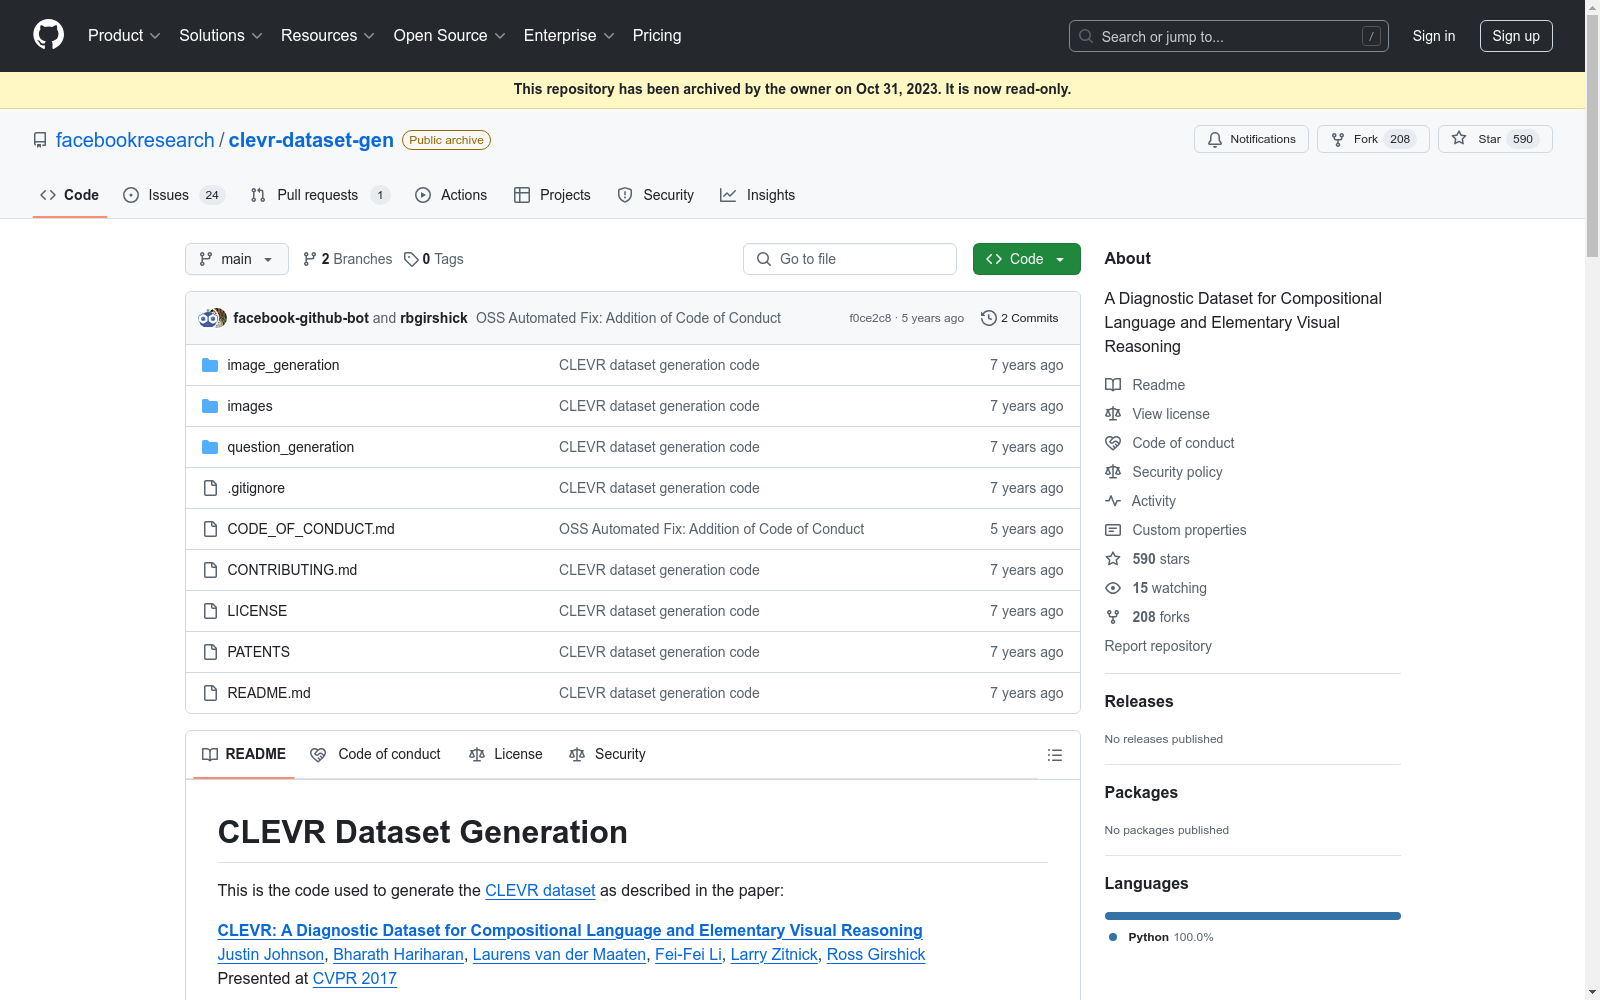Click the Sign in link
Image resolution: width=1600 pixels, height=1000 pixels.
tap(1434, 36)
